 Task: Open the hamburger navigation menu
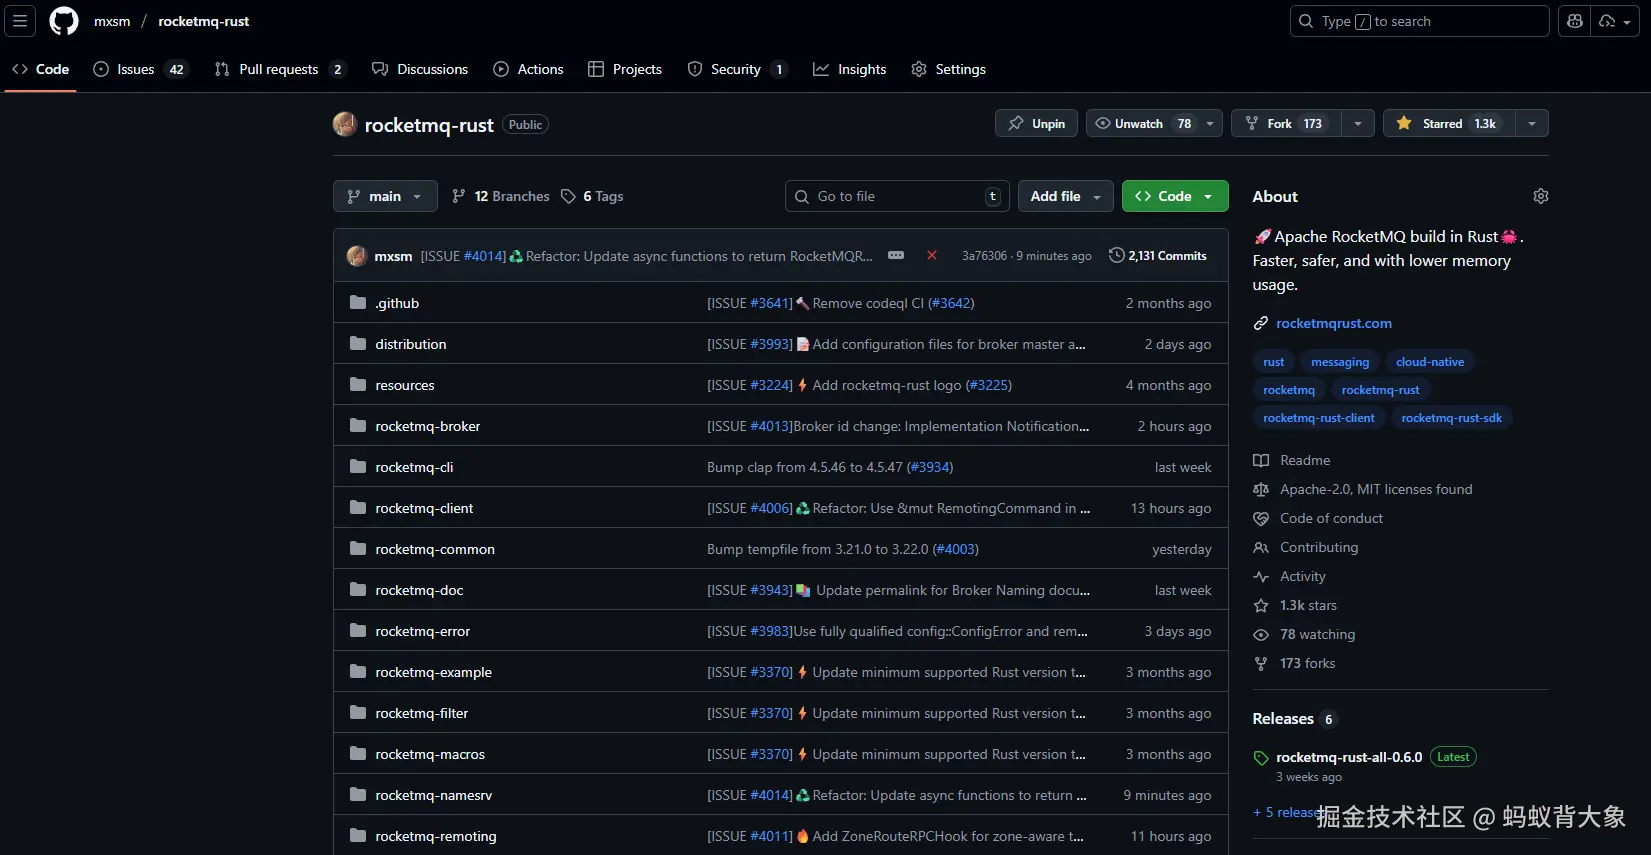(x=20, y=21)
